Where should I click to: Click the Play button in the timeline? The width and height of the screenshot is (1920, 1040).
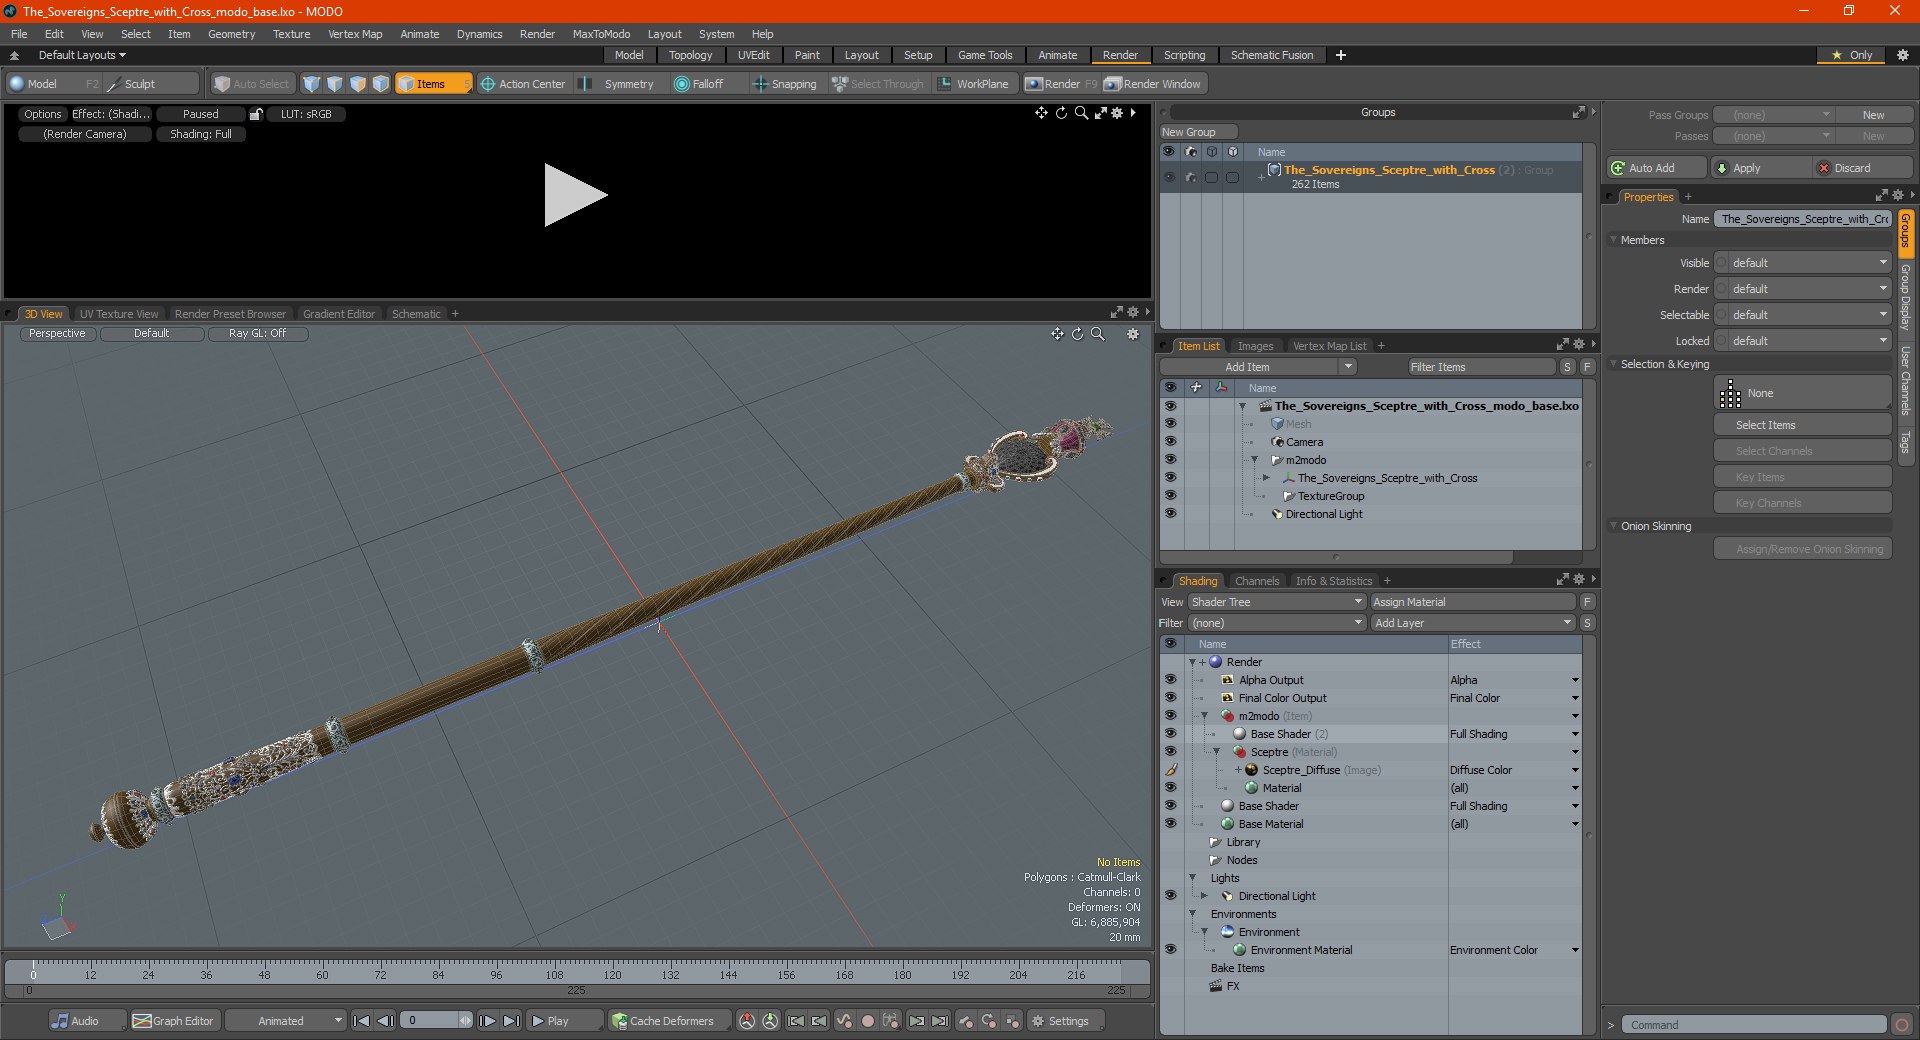(551, 1021)
